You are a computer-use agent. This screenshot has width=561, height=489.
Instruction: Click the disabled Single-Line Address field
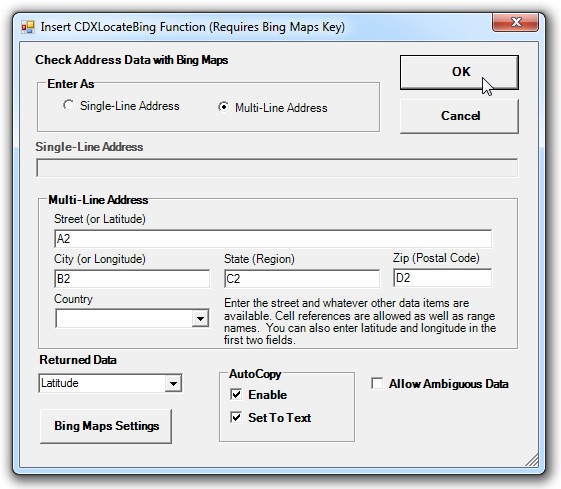(x=277, y=168)
